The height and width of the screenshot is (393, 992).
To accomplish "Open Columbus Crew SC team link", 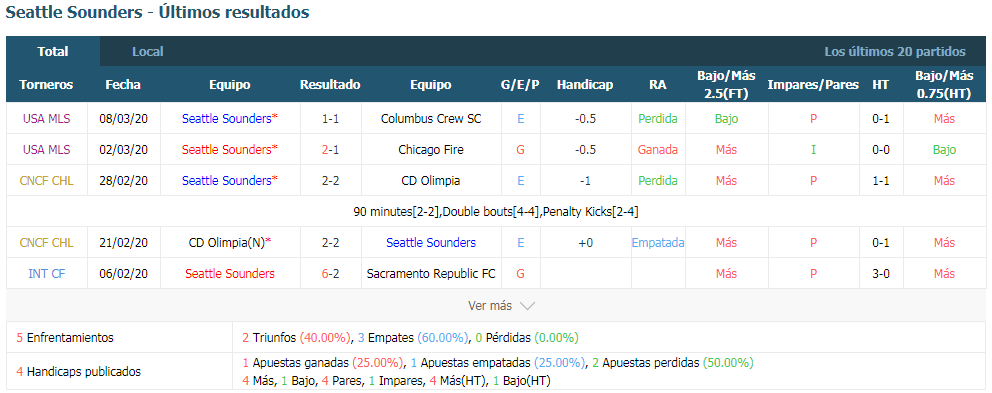I will pyautogui.click(x=431, y=118).
